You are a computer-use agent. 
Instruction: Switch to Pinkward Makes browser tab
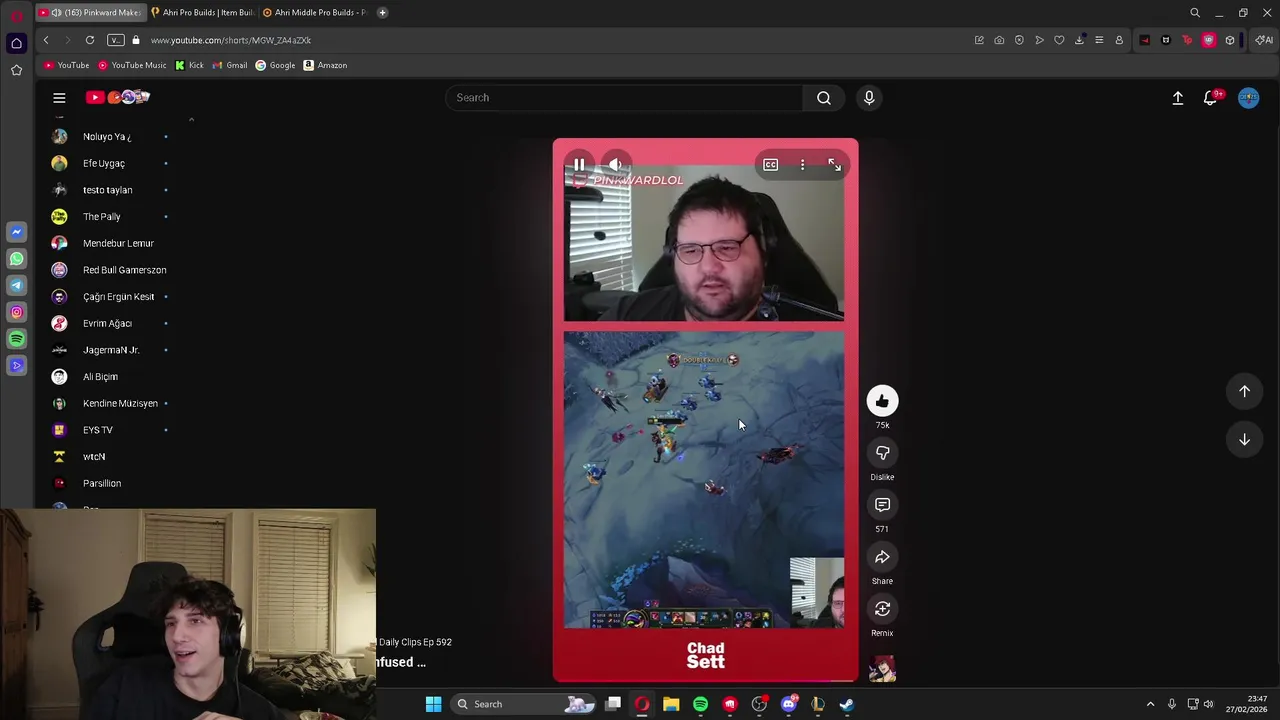(x=90, y=12)
